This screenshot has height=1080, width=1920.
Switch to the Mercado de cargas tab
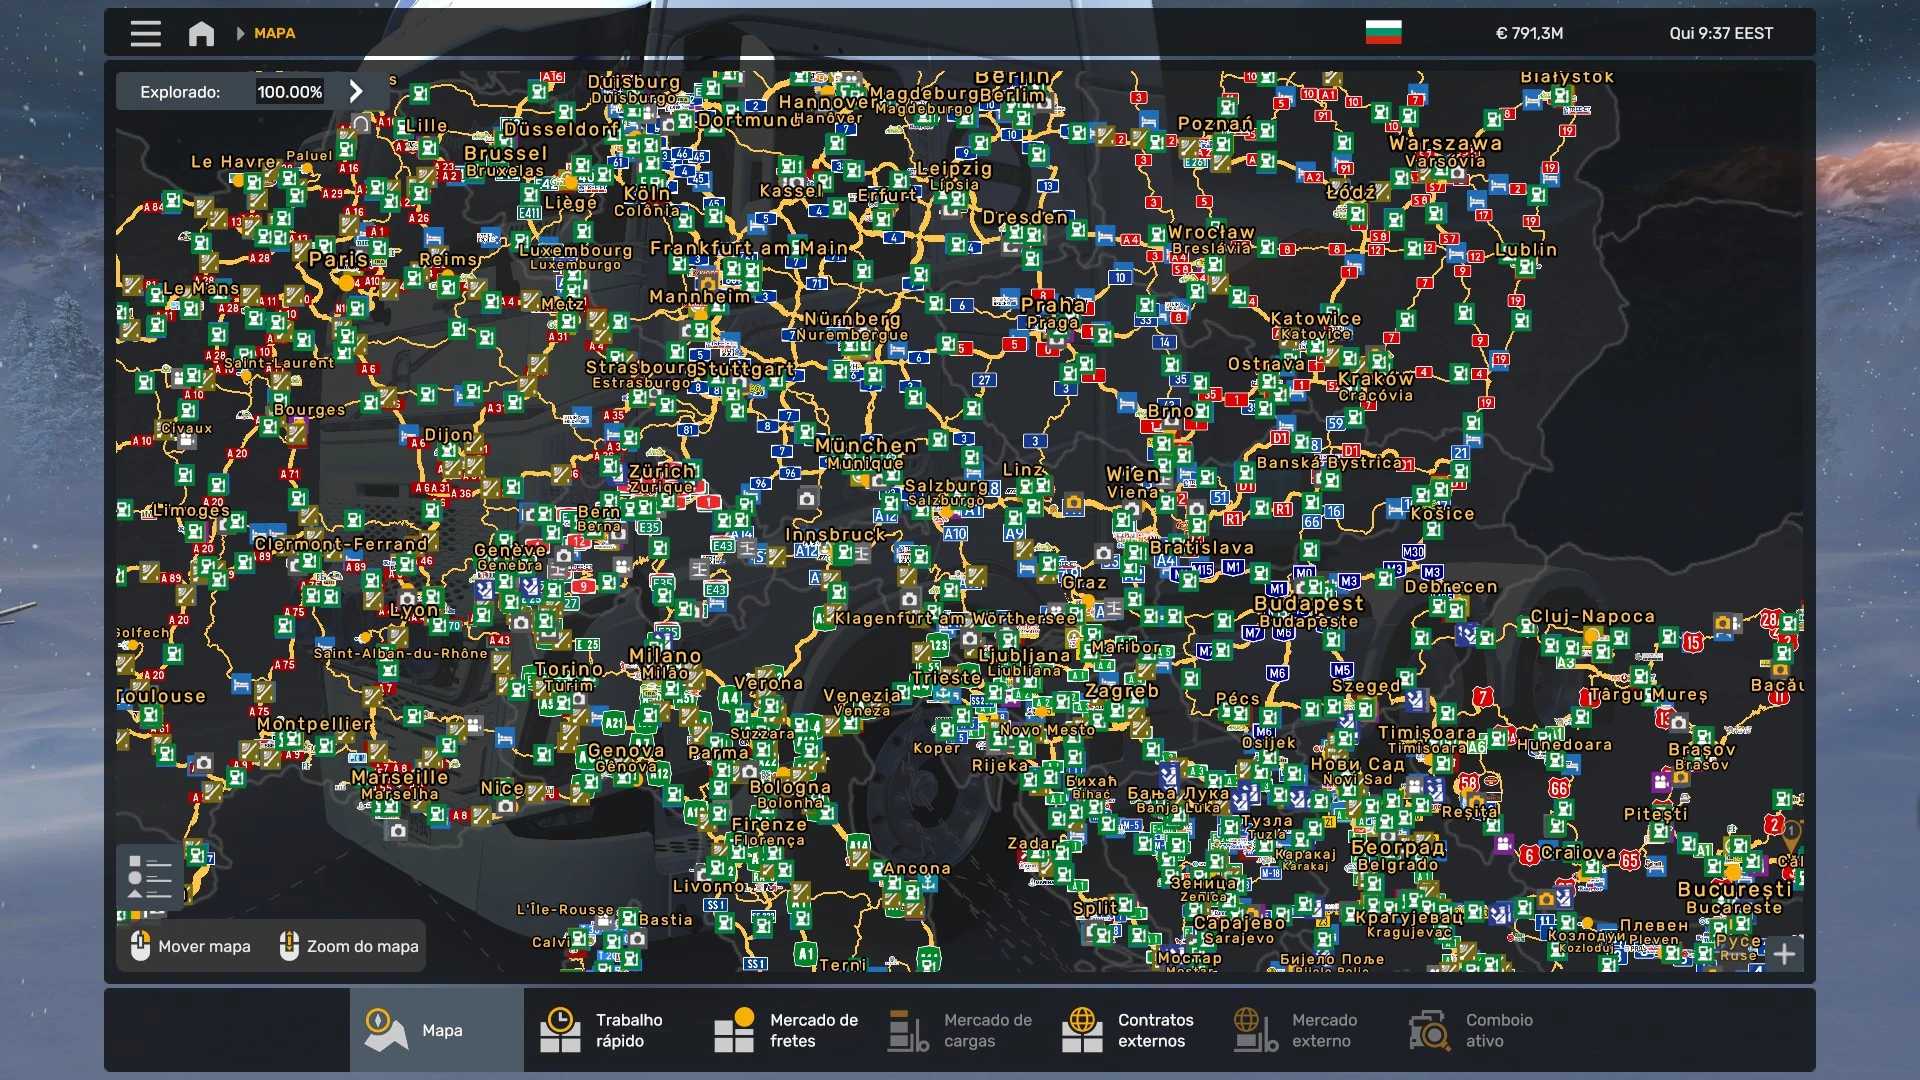(960, 1030)
